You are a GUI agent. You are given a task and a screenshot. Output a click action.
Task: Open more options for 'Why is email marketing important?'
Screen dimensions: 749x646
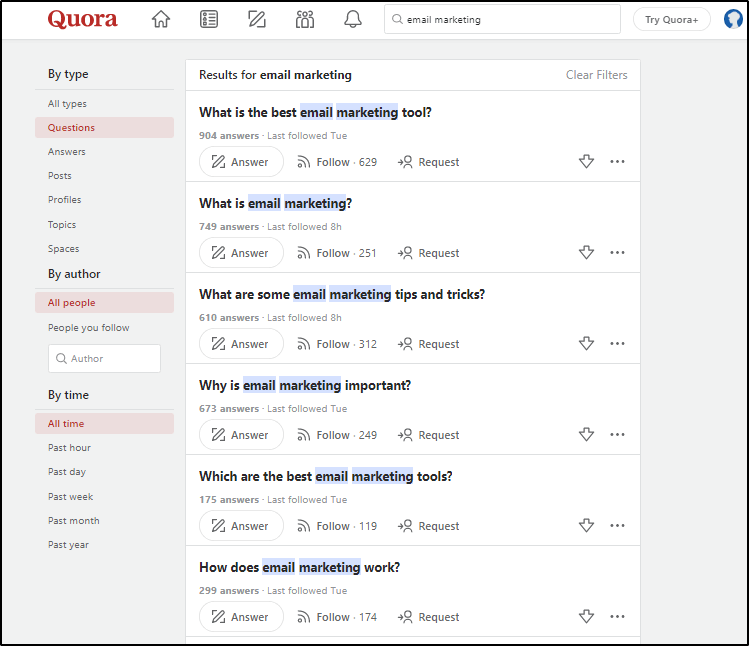(617, 434)
